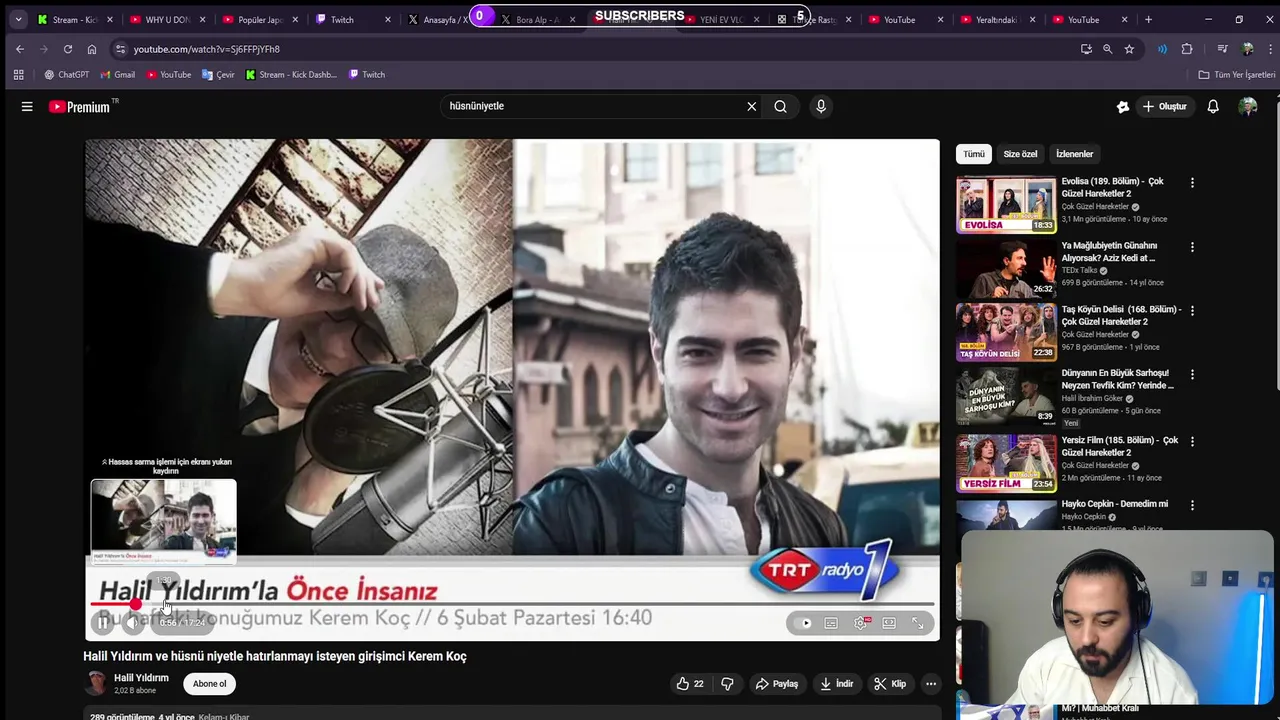Viewport: 1280px width, 720px height.
Task: Open the Halil Yıldırım channel name
Action: [x=141, y=678]
